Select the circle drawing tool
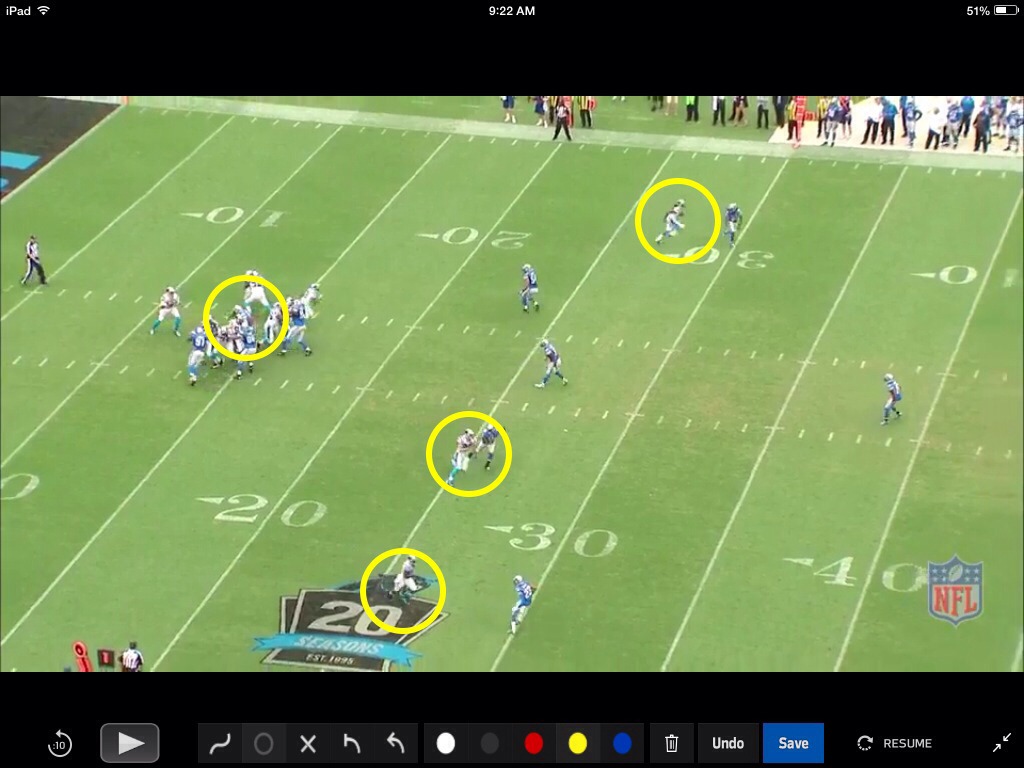This screenshot has width=1024, height=768. point(264,743)
